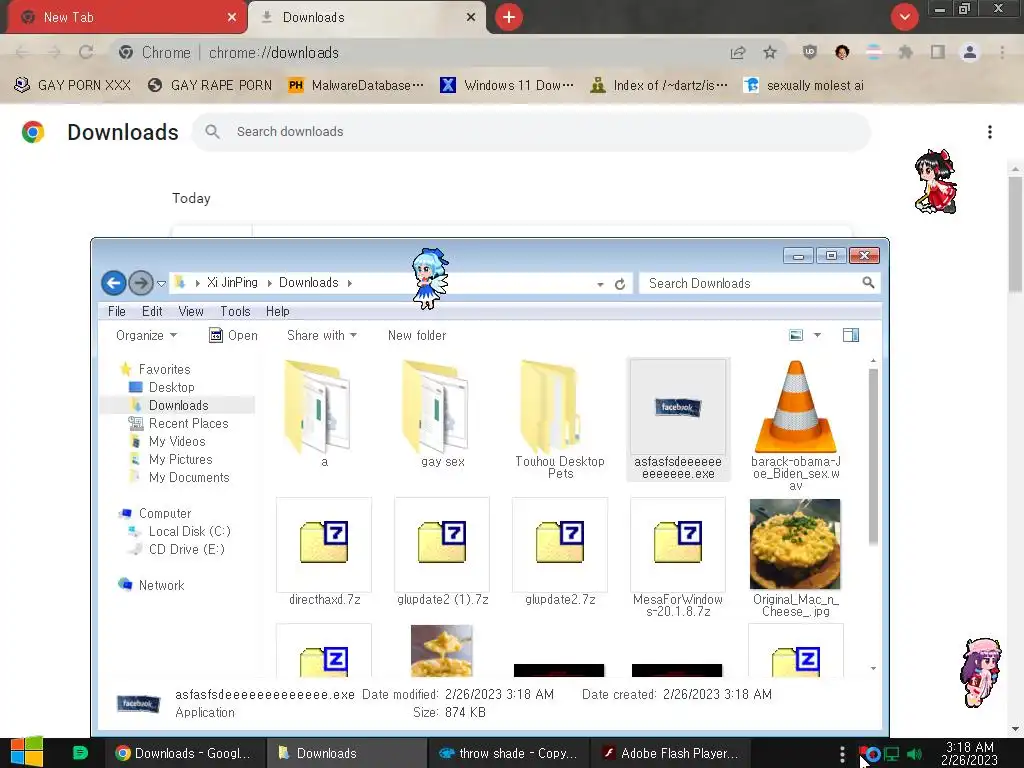The image size is (1024, 768).
Task: Open recent locations dropdown near nav arrows
Action: [x=161, y=283]
